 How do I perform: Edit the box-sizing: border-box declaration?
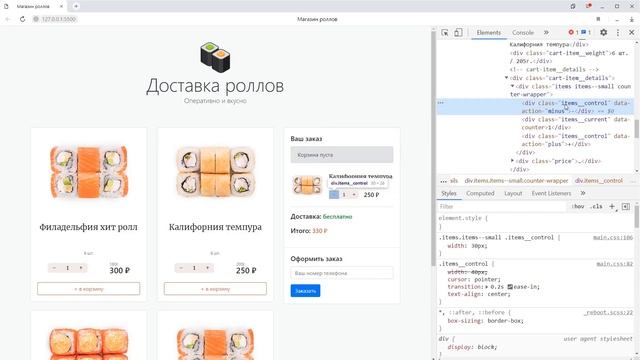(485, 321)
